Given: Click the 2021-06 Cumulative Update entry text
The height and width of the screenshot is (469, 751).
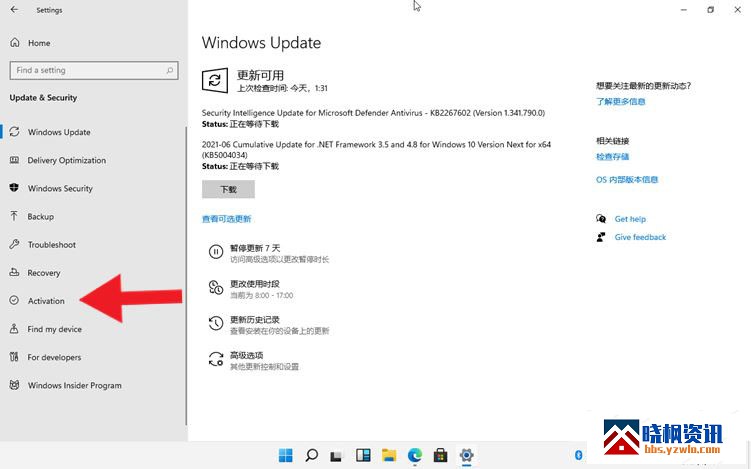Looking at the screenshot, I should [376, 149].
